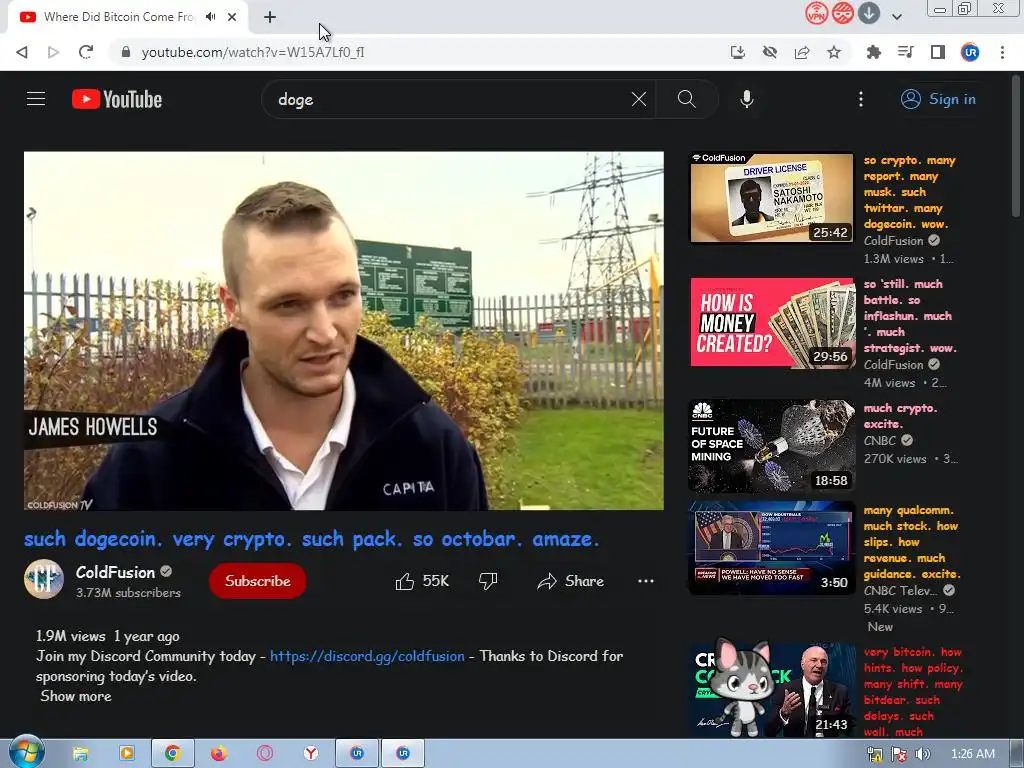
Task: Click the red ad-block icon beside VPN
Action: click(x=842, y=13)
